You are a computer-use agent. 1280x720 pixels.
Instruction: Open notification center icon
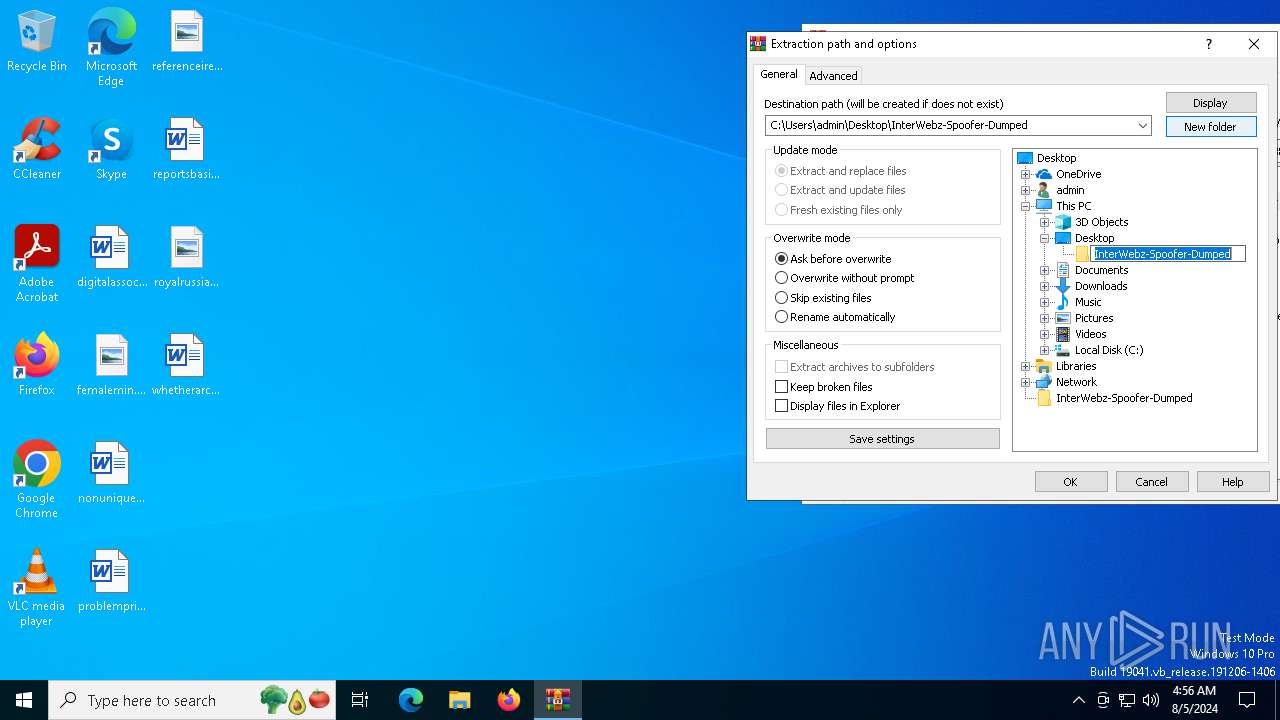pyautogui.click(x=1248, y=700)
